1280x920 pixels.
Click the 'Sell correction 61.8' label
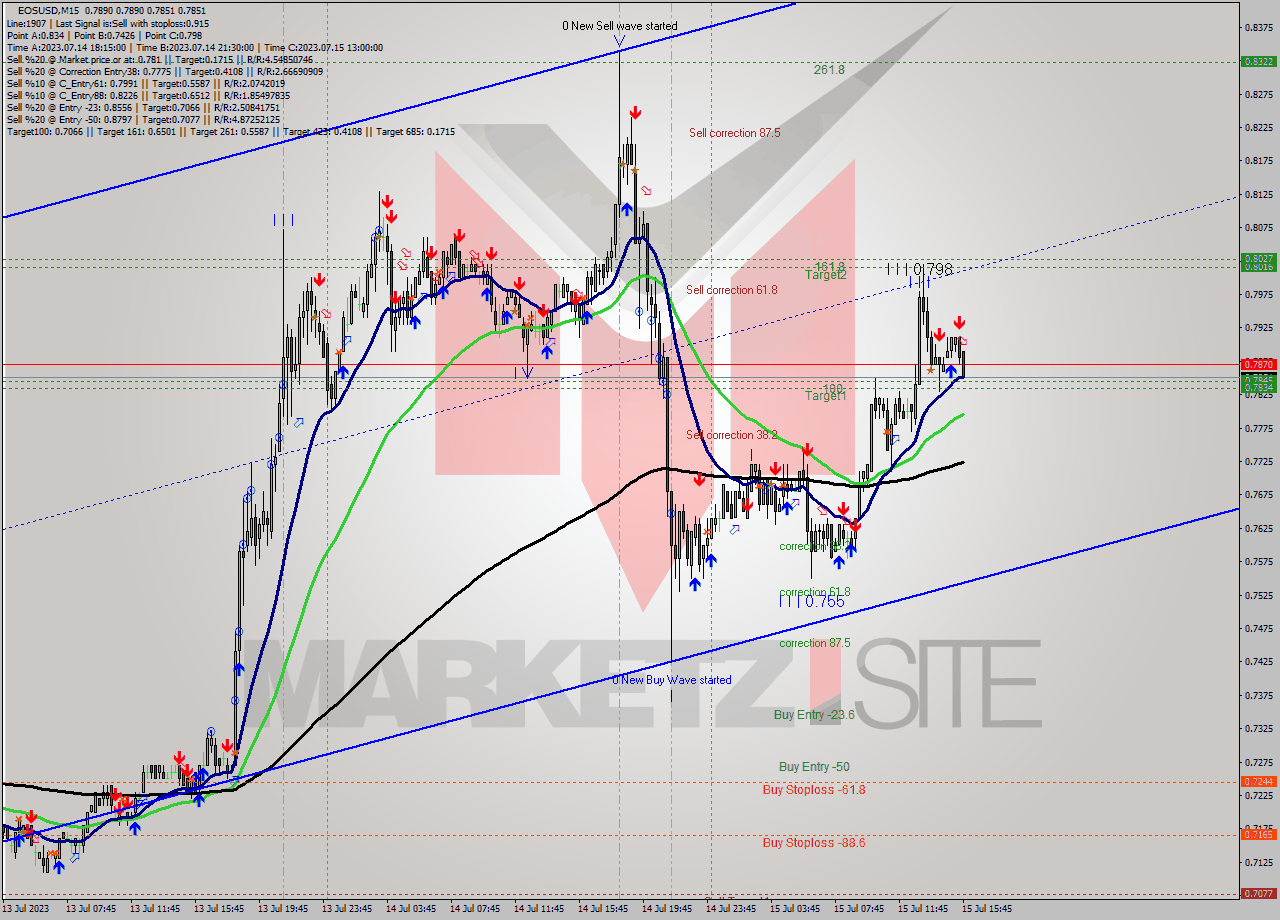click(x=732, y=290)
